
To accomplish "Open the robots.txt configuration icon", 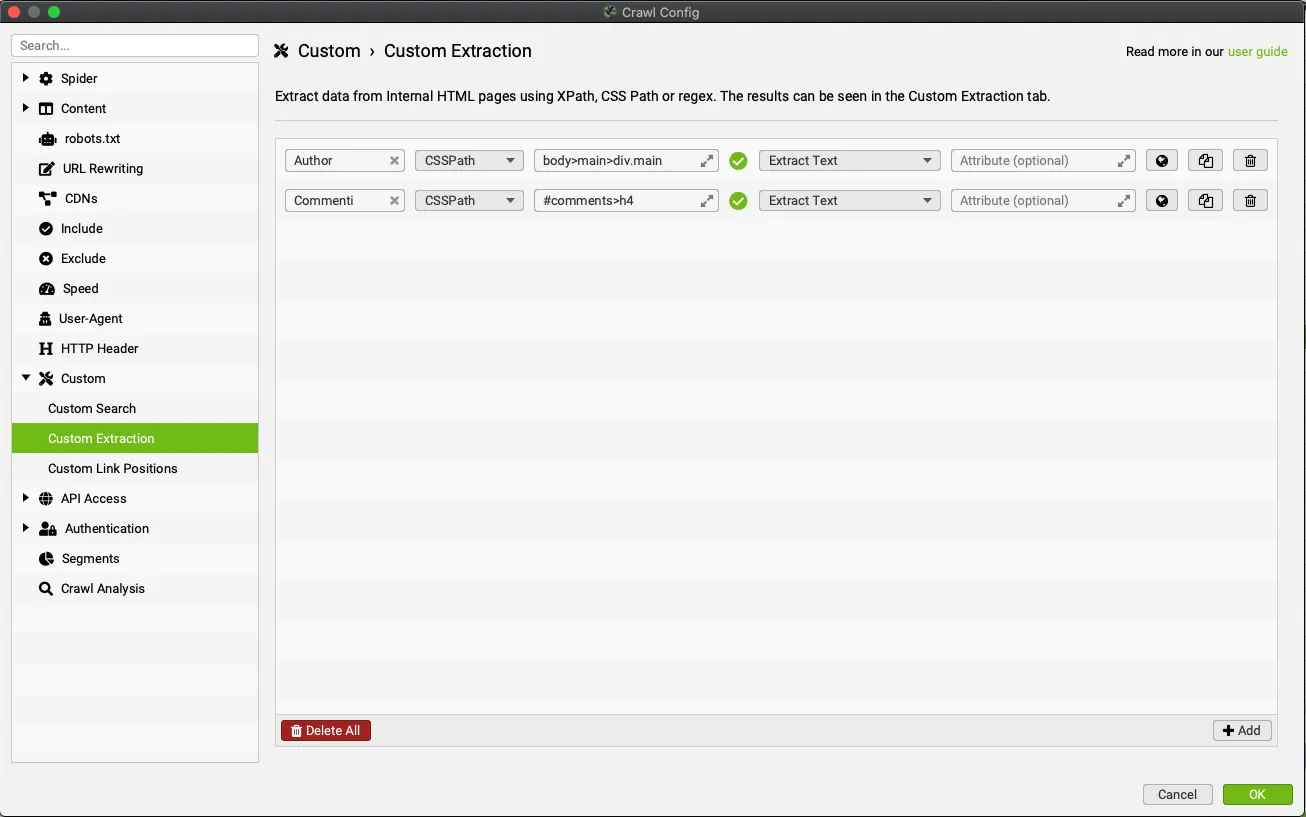I will pyautogui.click(x=44, y=138).
